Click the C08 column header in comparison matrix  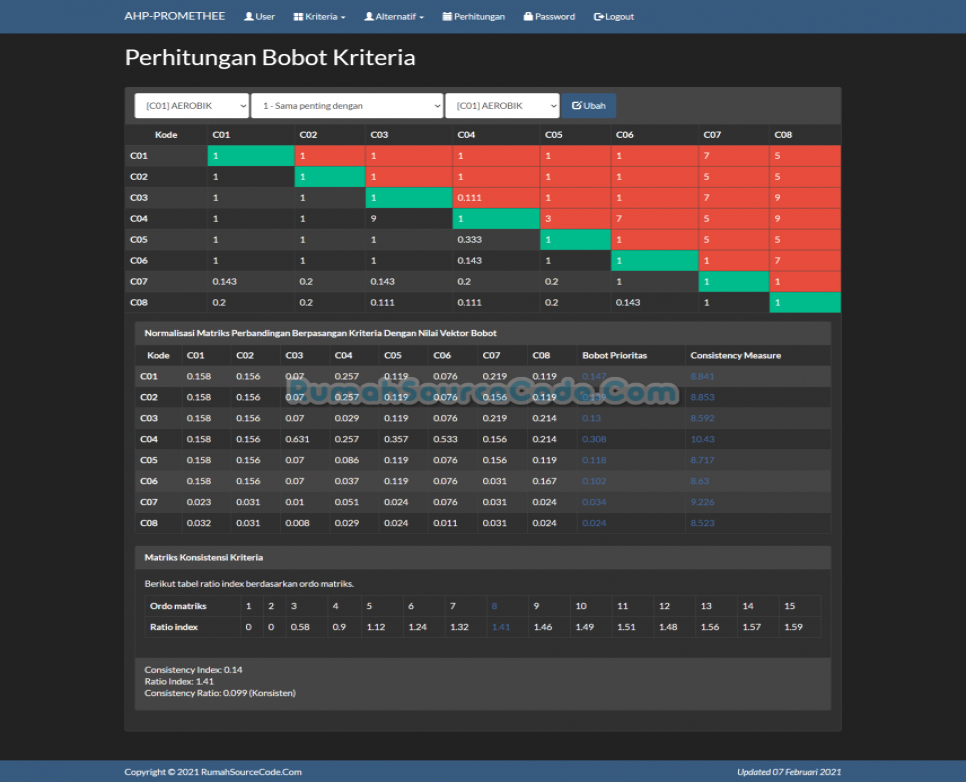point(783,135)
